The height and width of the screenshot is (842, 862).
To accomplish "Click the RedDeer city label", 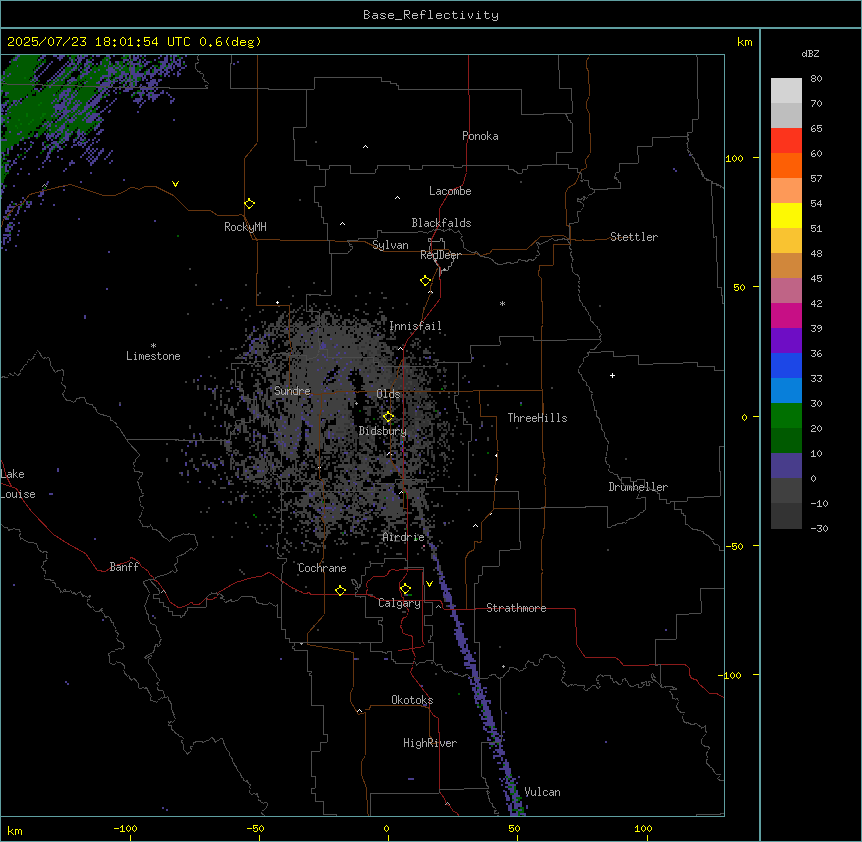I will point(440,255).
